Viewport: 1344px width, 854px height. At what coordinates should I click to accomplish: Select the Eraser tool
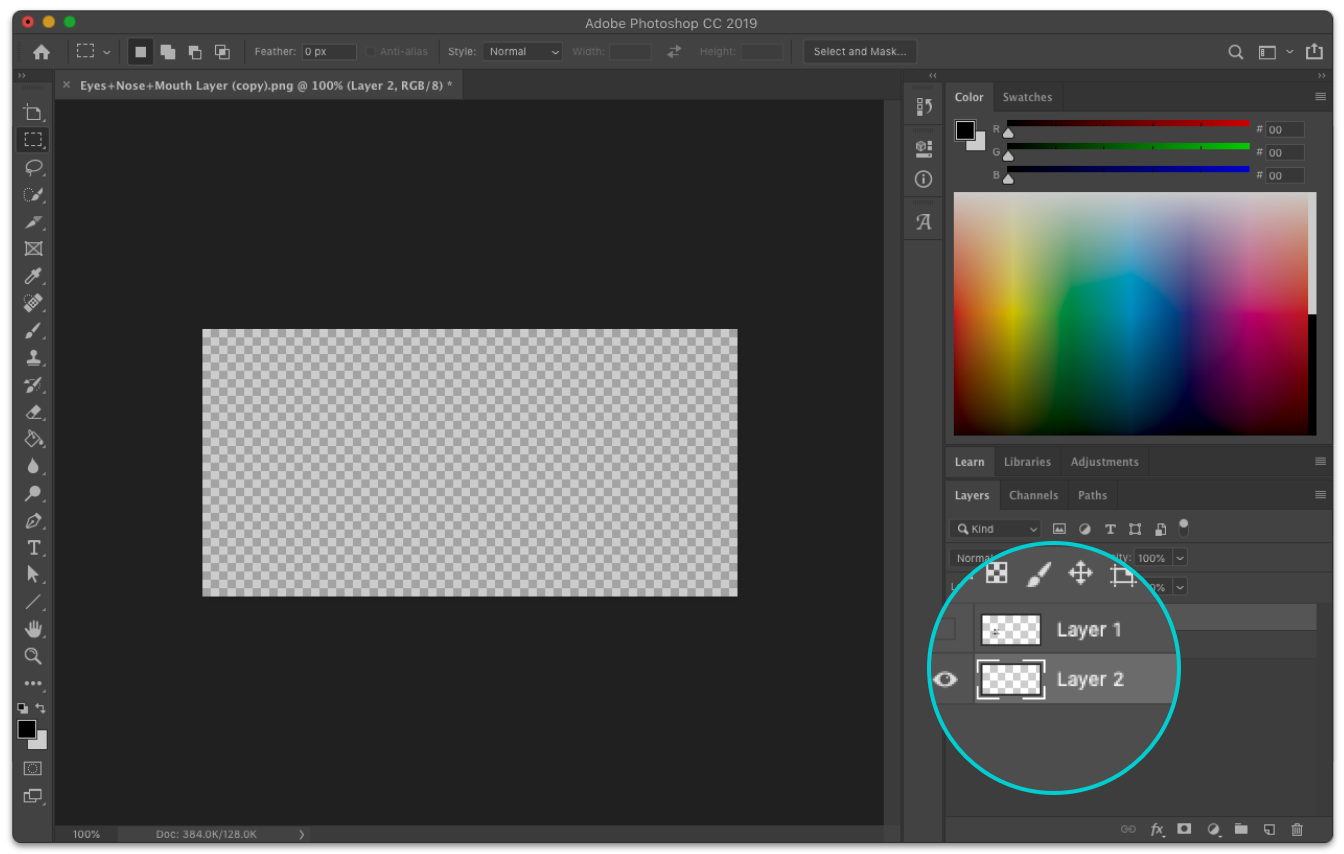pyautogui.click(x=33, y=411)
